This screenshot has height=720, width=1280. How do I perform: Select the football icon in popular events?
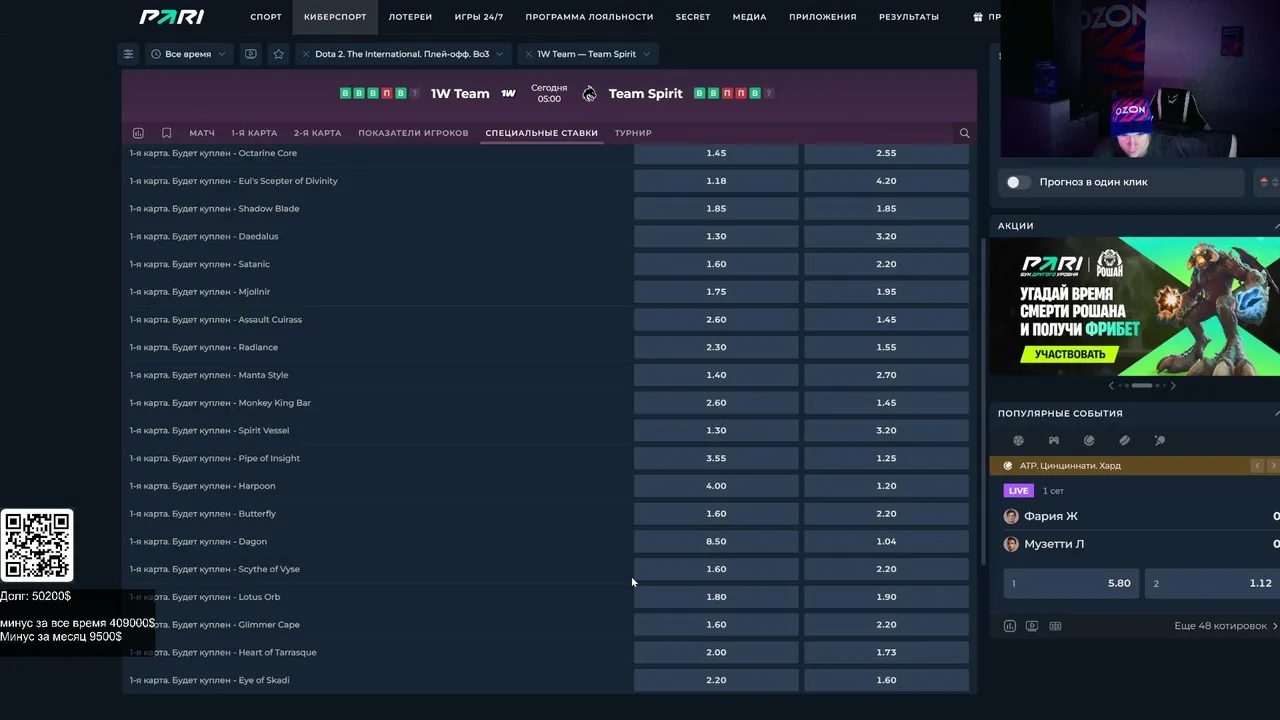1018,440
